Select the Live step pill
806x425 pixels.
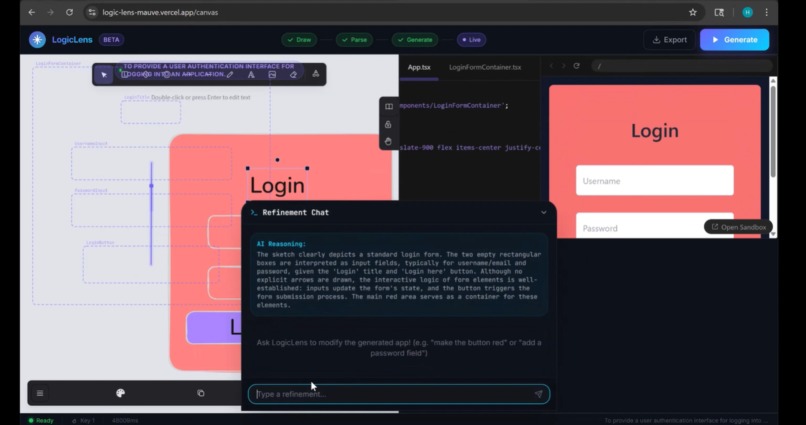[x=471, y=40]
